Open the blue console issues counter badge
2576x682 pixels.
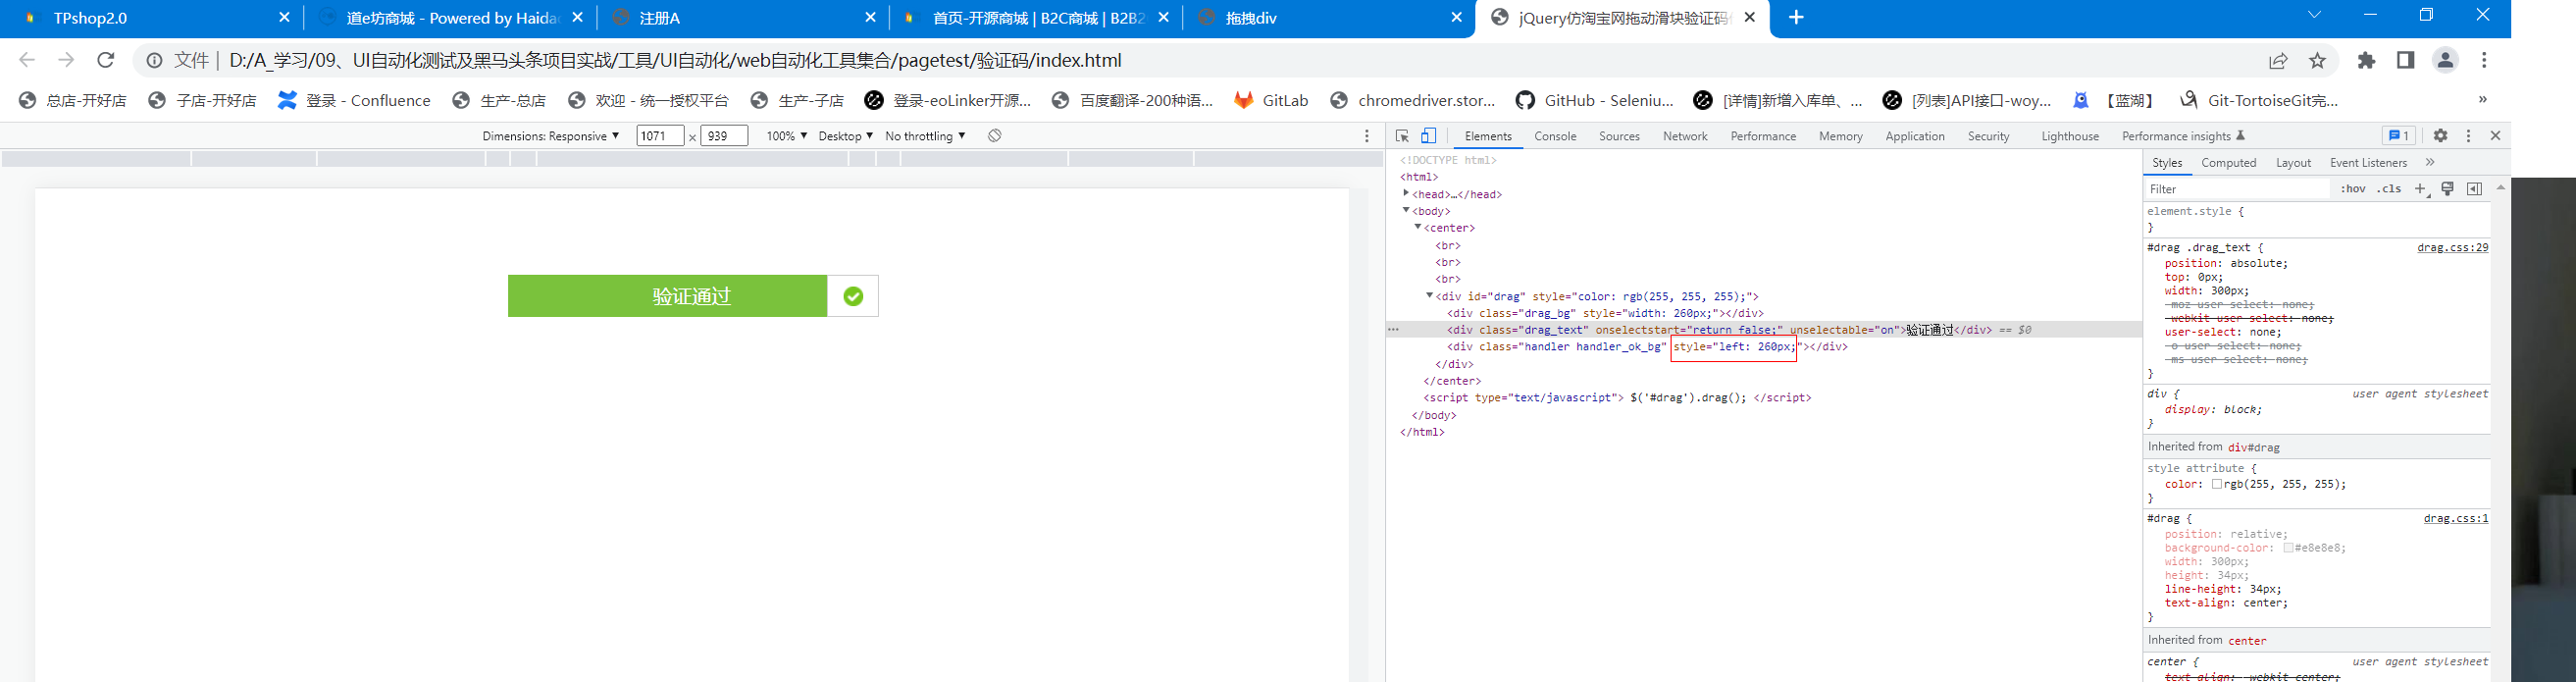(x=2398, y=136)
